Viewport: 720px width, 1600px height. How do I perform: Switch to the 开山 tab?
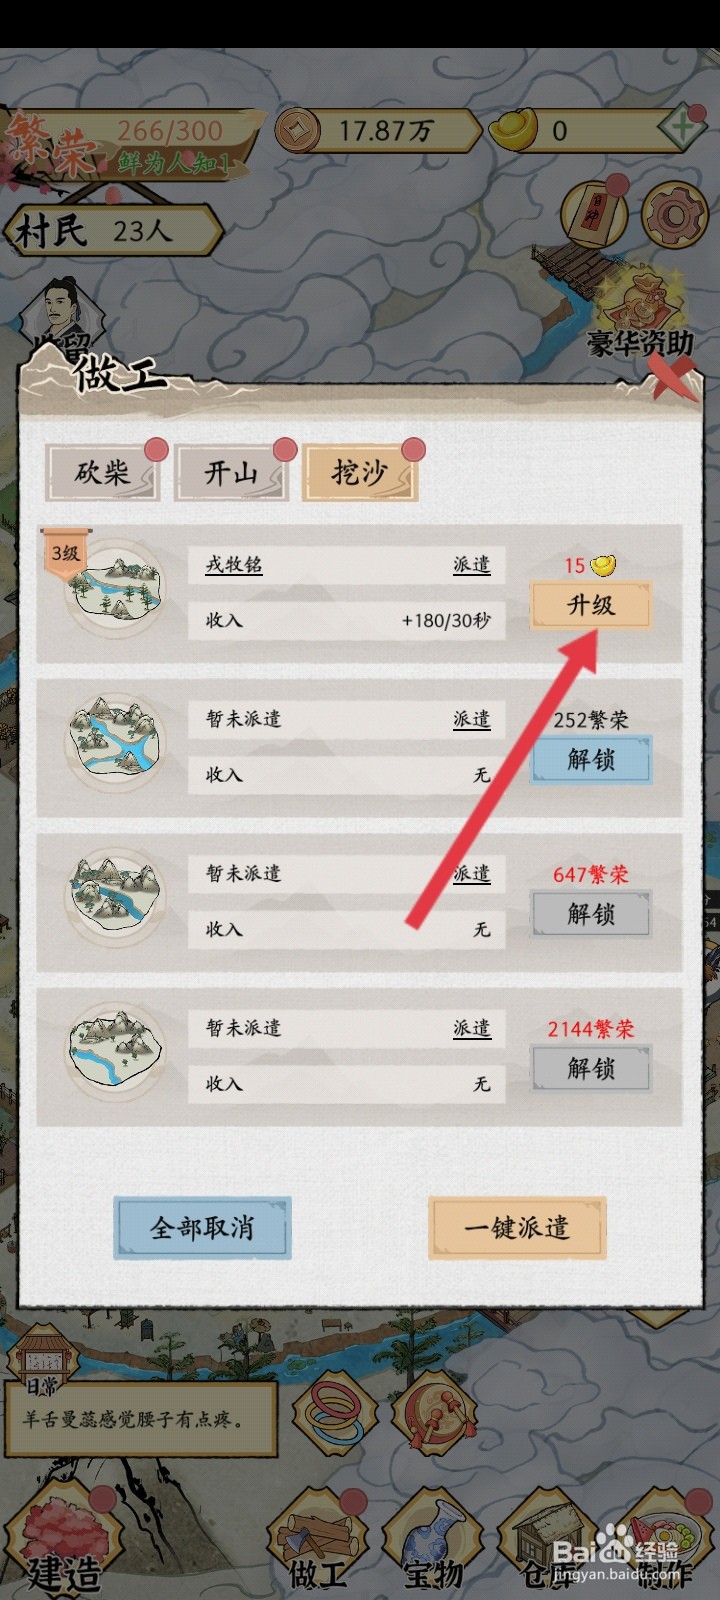pos(232,472)
